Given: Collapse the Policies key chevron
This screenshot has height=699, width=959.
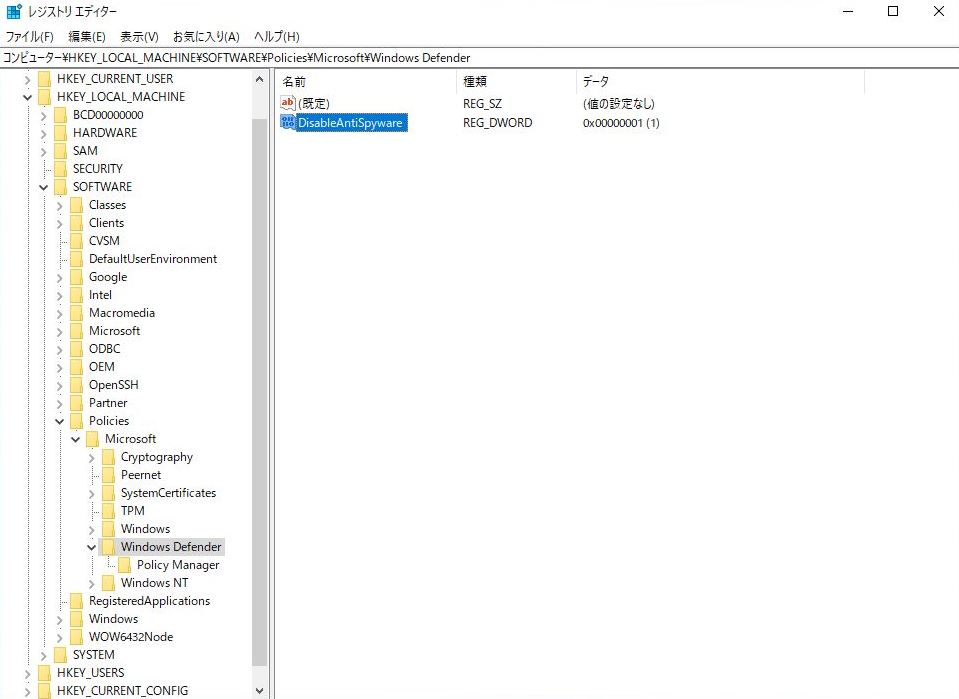Looking at the screenshot, I should [59, 421].
